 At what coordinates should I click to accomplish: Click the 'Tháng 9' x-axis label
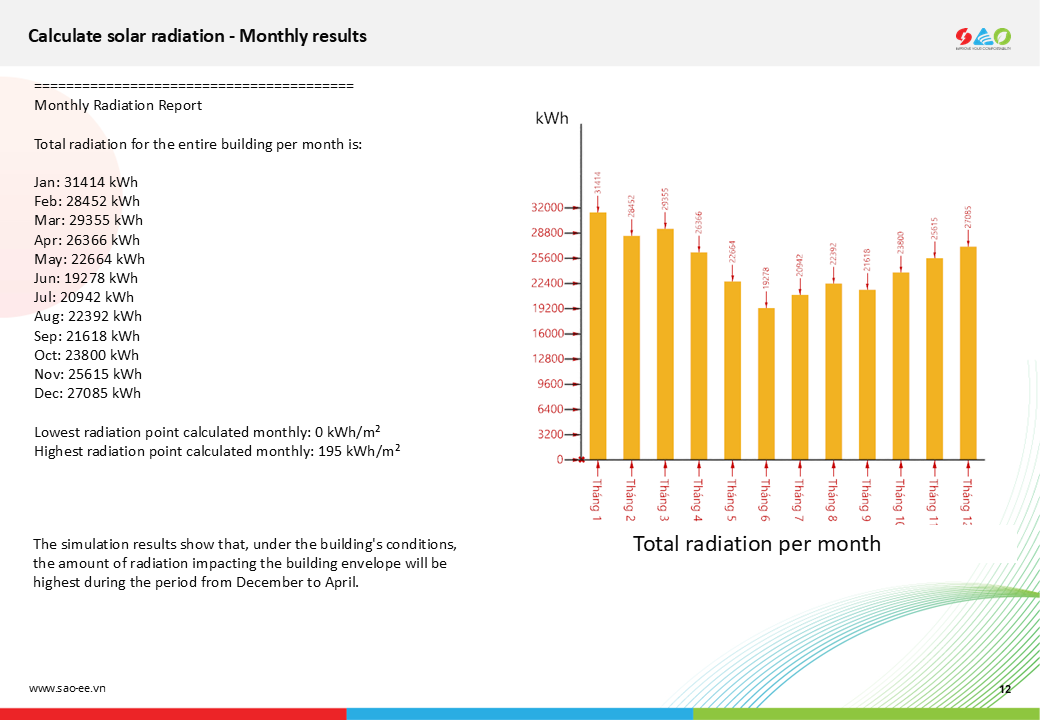tap(866, 500)
